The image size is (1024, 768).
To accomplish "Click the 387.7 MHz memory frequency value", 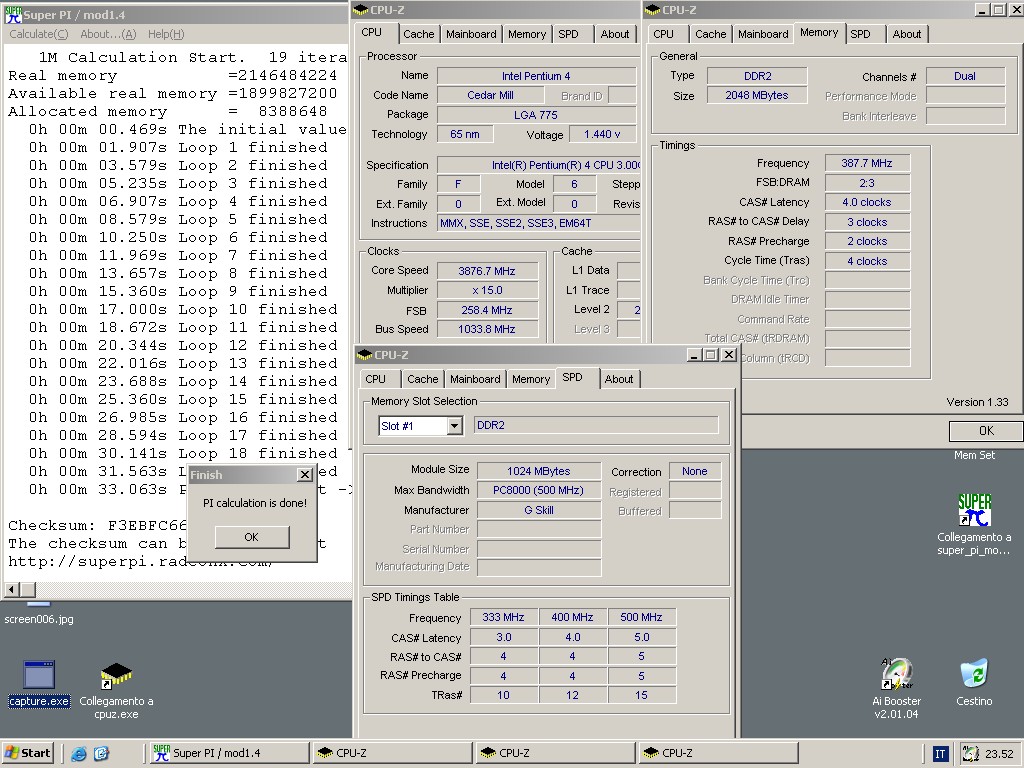I will click(x=867, y=163).
